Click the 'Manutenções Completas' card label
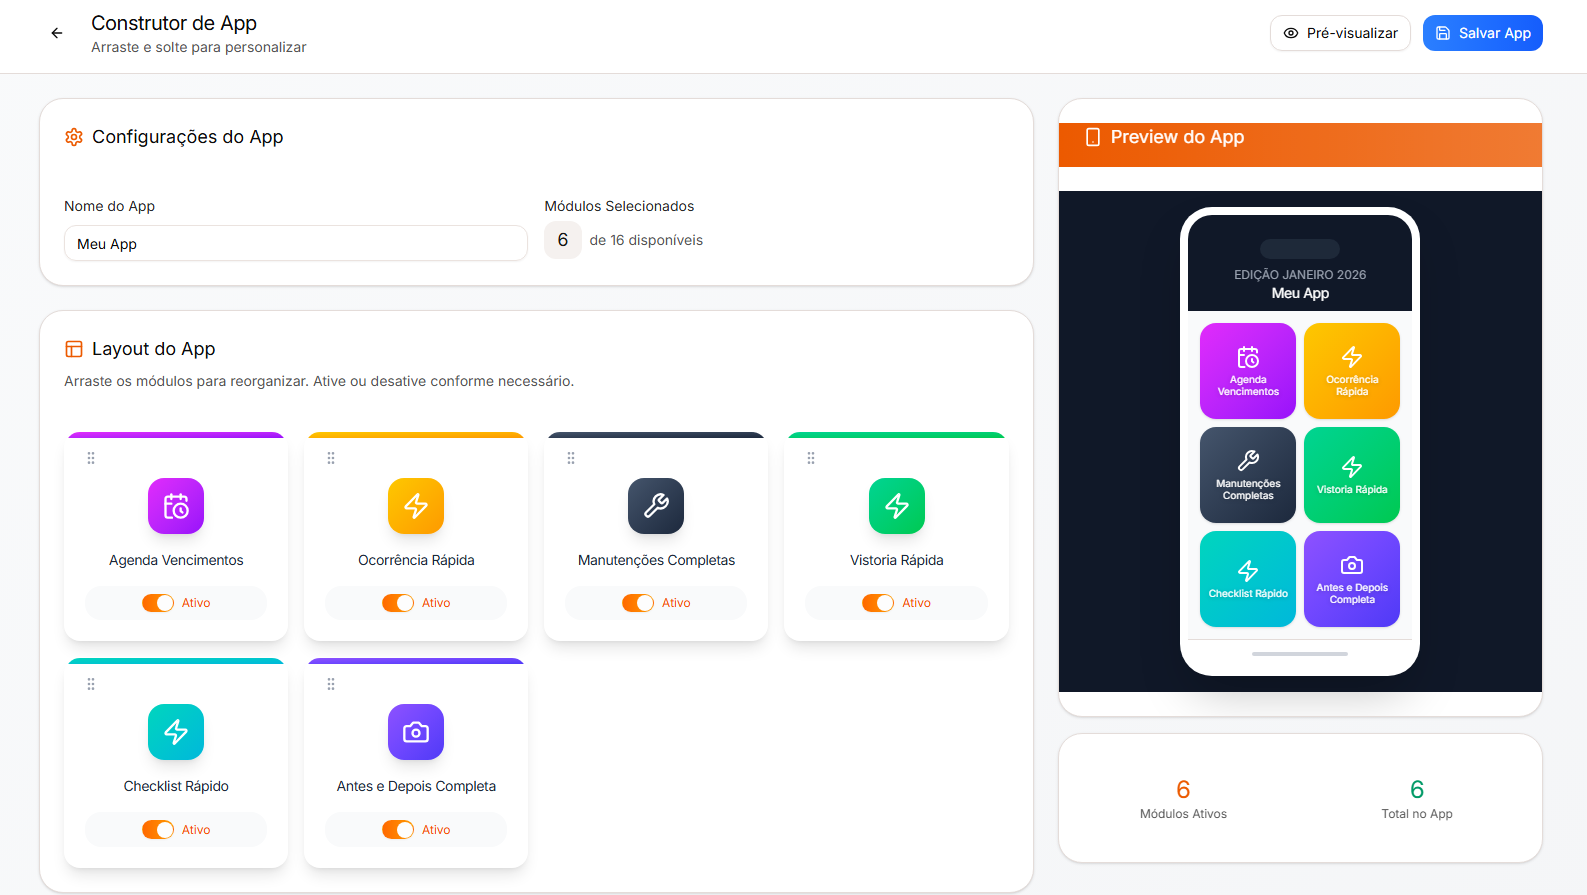 (x=656, y=560)
